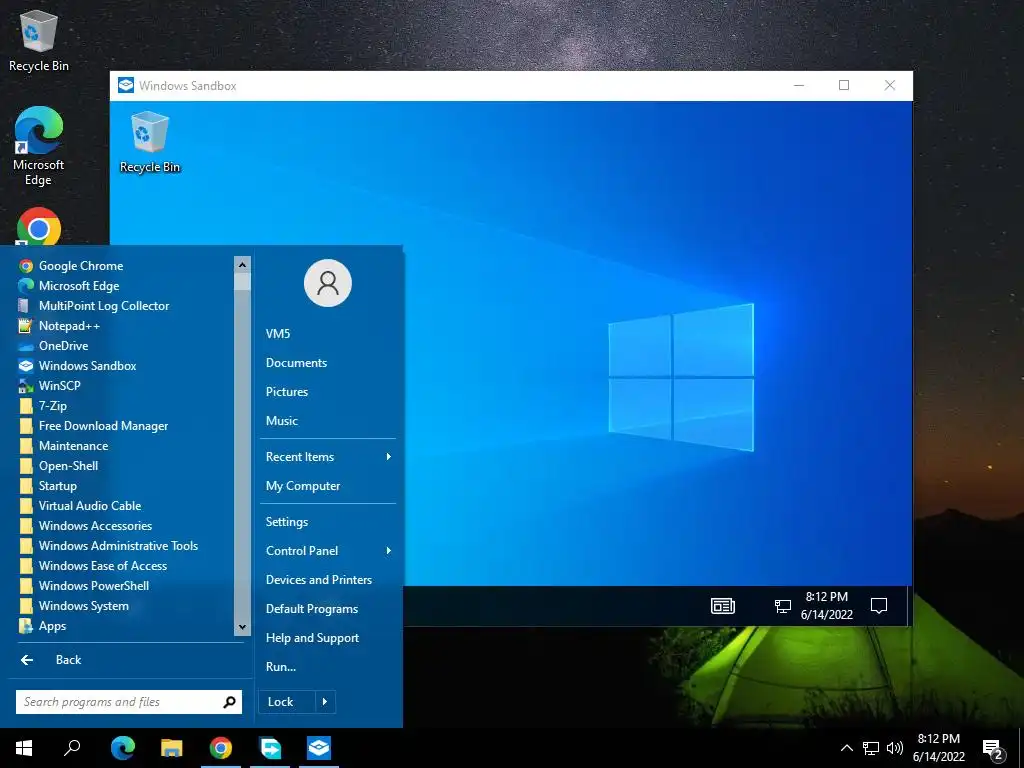This screenshot has width=1024, height=768.
Task: Show hidden tray icons chevron
Action: pyautogui.click(x=846, y=748)
